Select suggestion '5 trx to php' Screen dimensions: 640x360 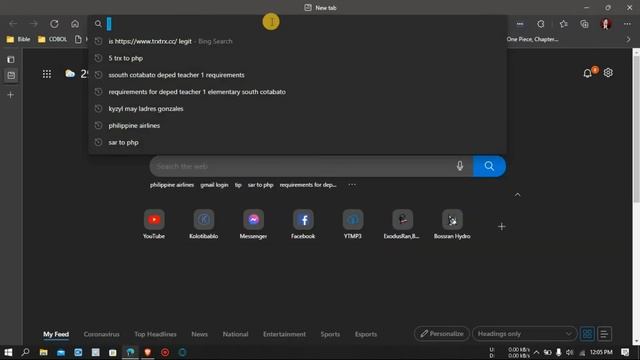pyautogui.click(x=298, y=58)
